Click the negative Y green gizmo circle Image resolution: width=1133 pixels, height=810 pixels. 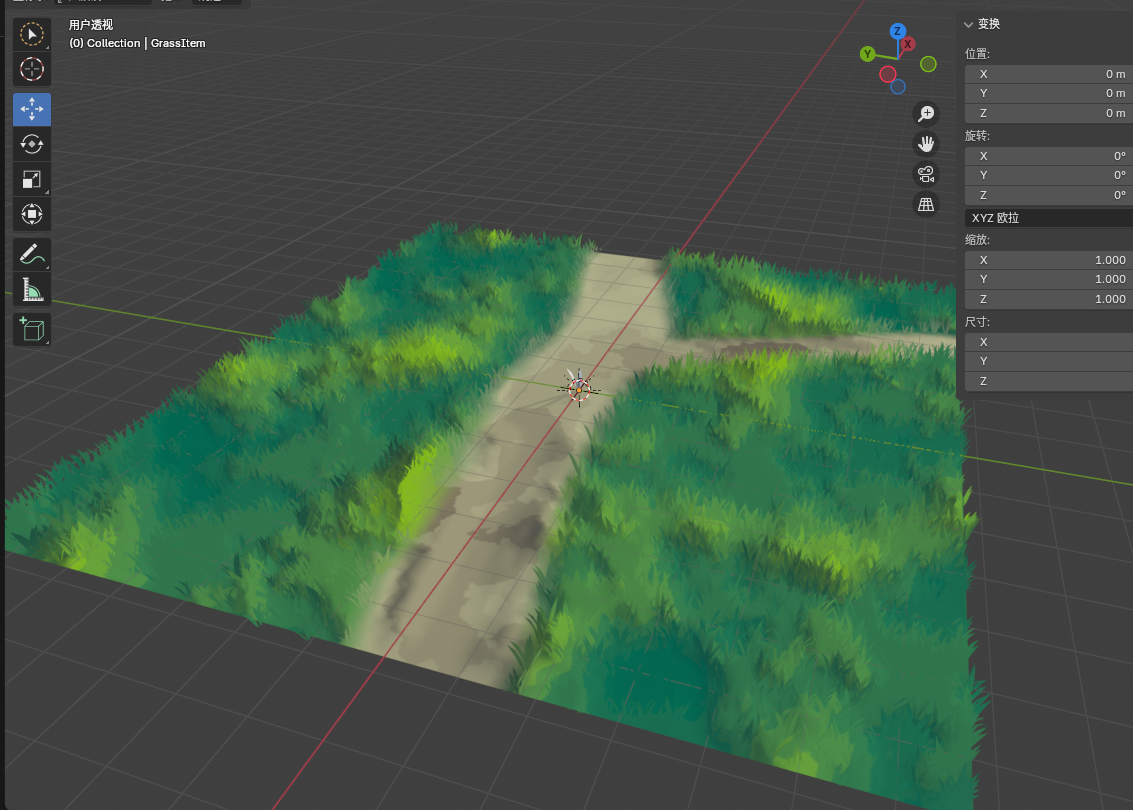point(929,64)
